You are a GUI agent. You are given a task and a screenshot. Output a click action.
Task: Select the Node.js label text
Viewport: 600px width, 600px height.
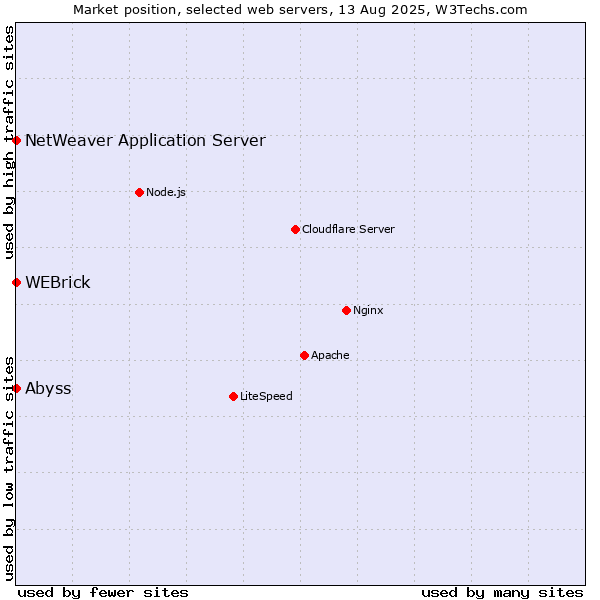[x=166, y=192]
